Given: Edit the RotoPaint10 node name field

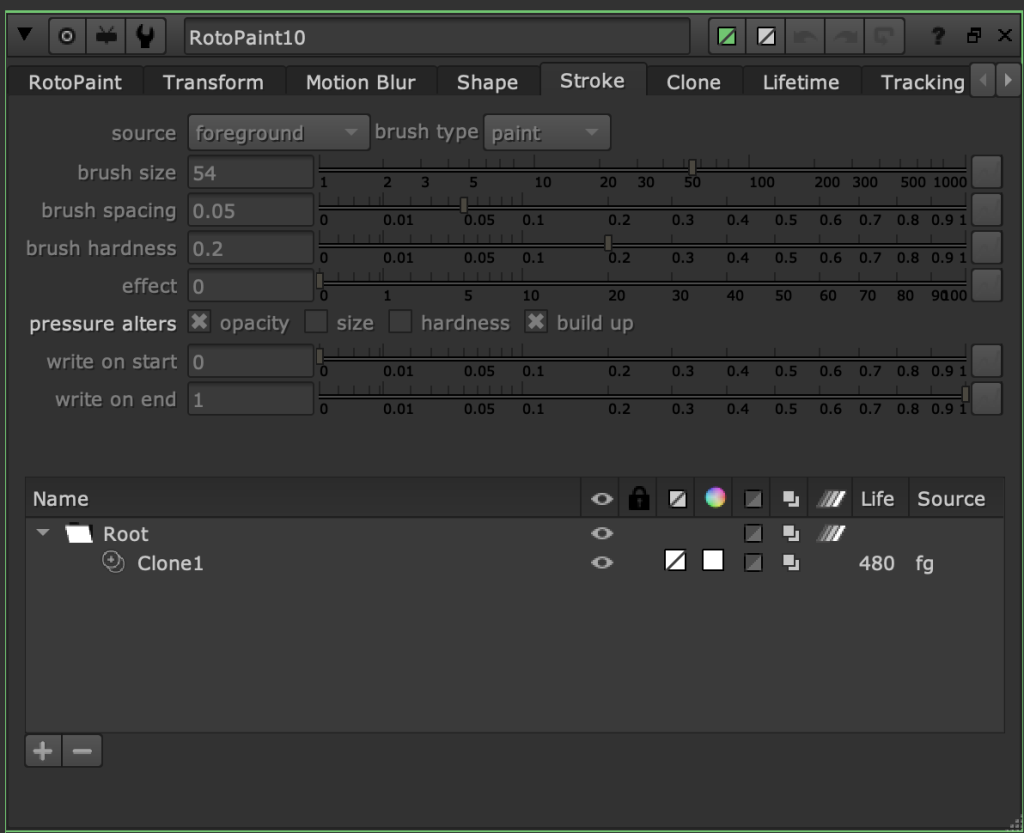Looking at the screenshot, I should [437, 37].
